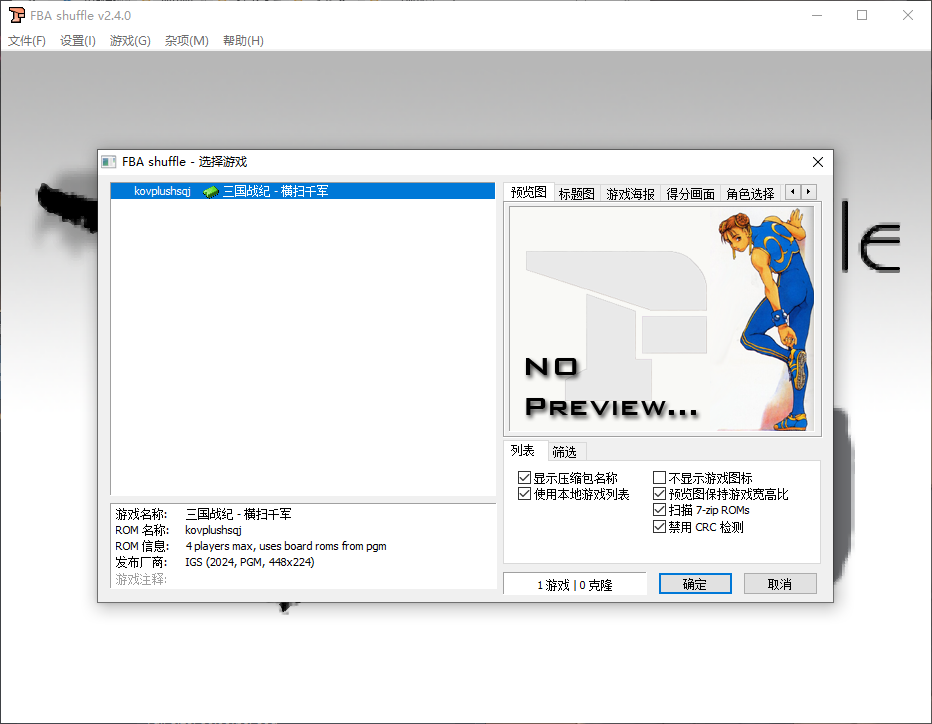Toggle 预览图保持游戏宽高比 checkbox

click(x=658, y=492)
